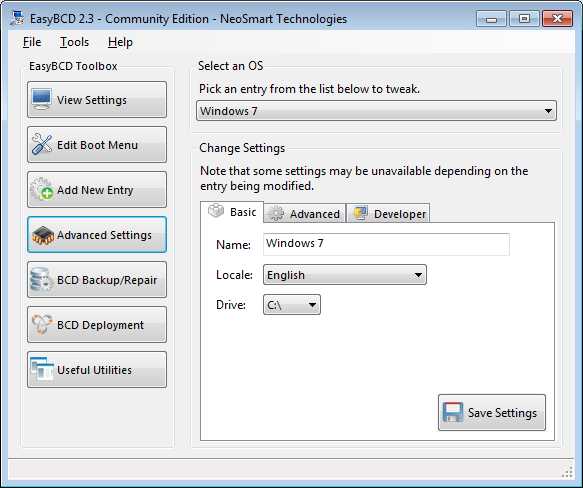Click the screwdriver and wrench Edit Boot Menu icon
This screenshot has height=488, width=583.
[x=42, y=144]
